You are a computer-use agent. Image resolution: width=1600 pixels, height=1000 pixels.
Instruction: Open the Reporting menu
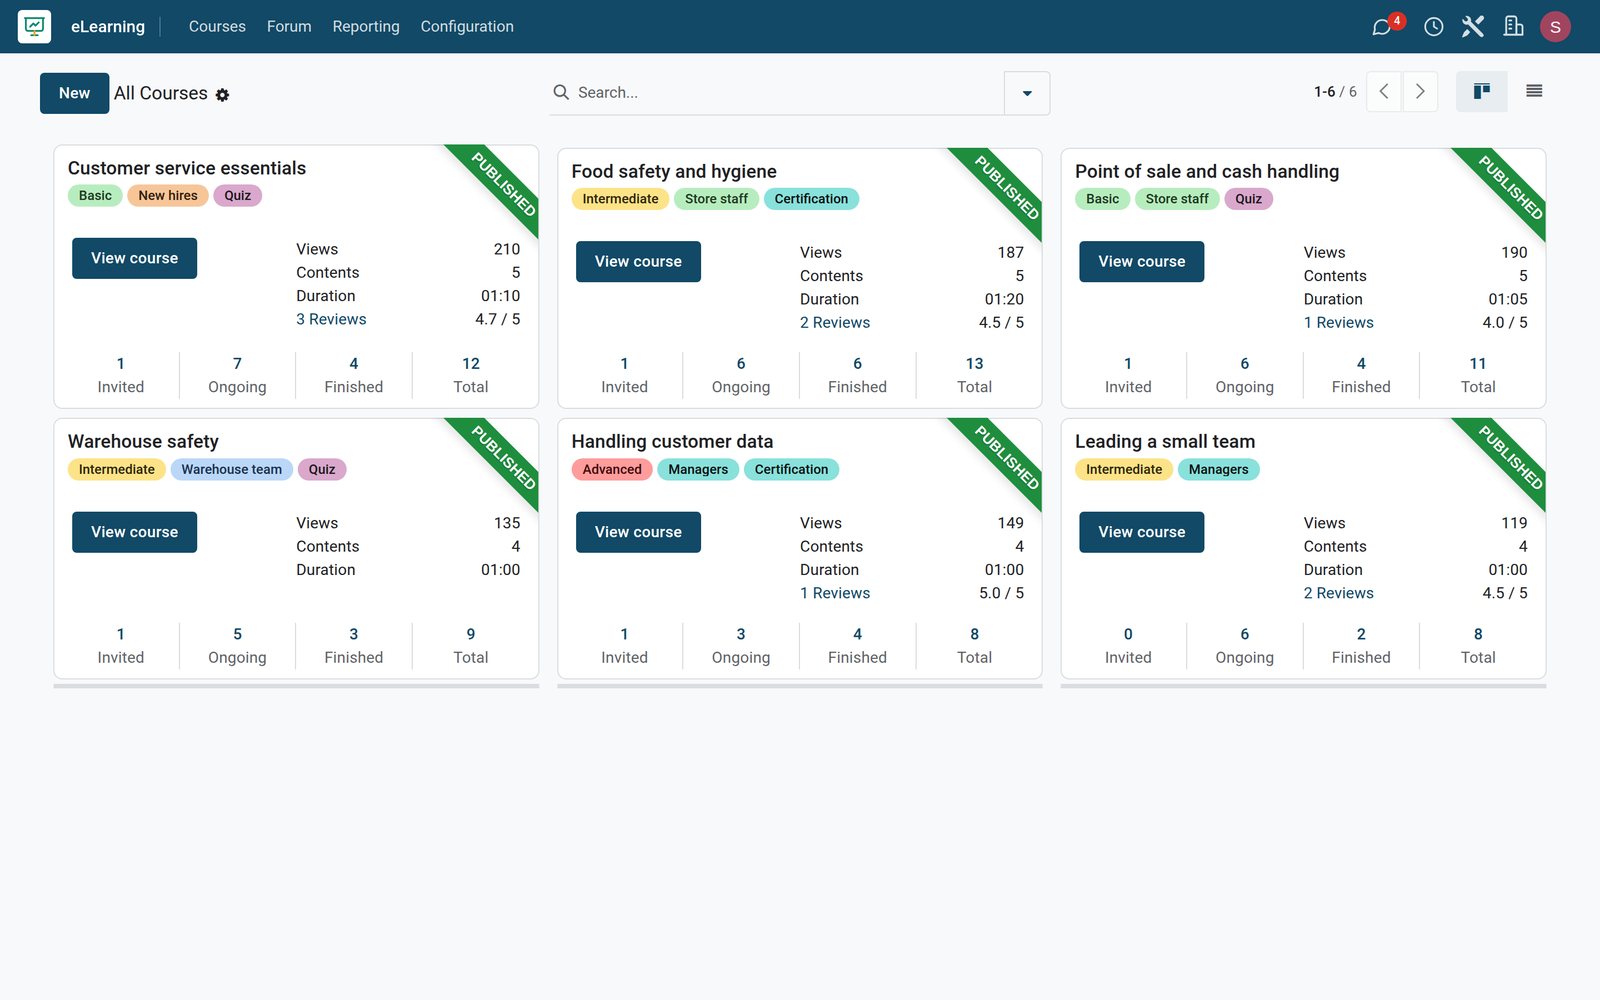366,27
